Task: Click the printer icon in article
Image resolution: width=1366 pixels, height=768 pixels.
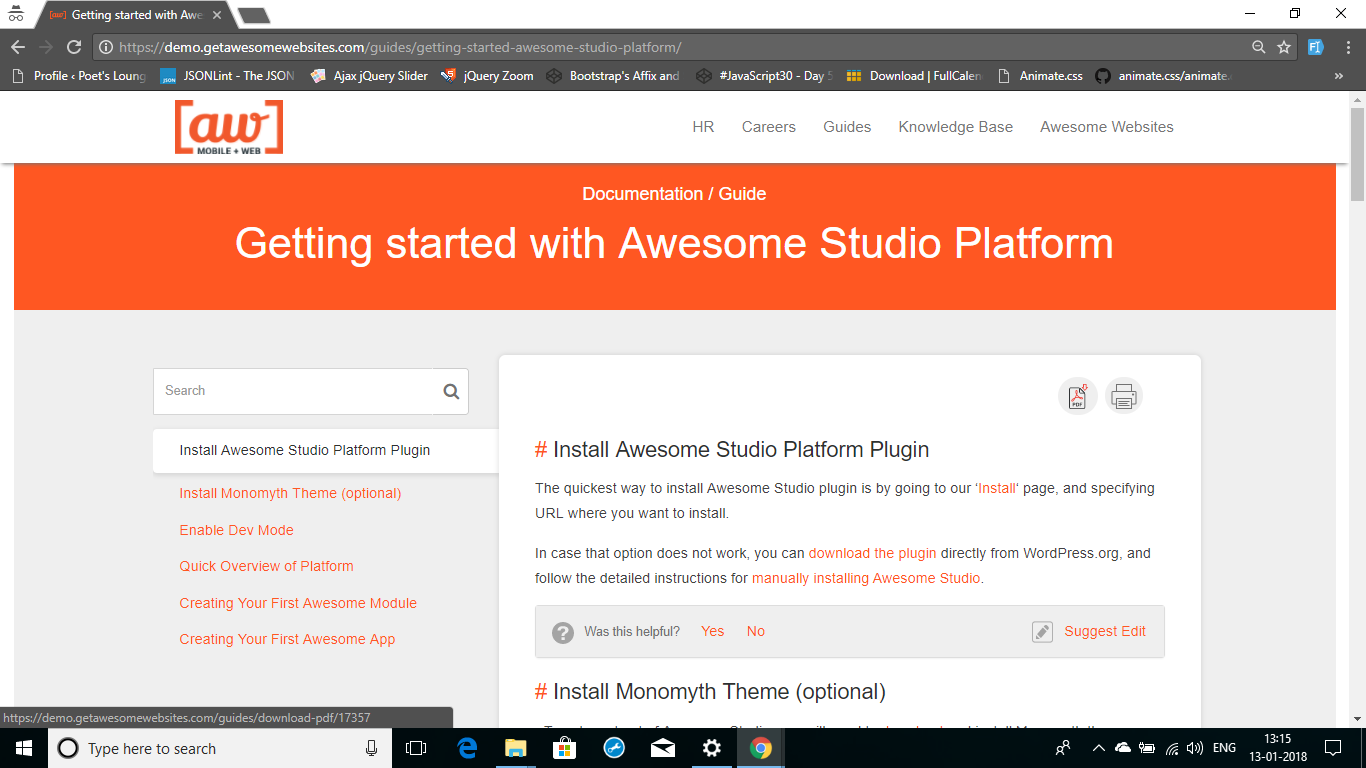Action: [1124, 397]
